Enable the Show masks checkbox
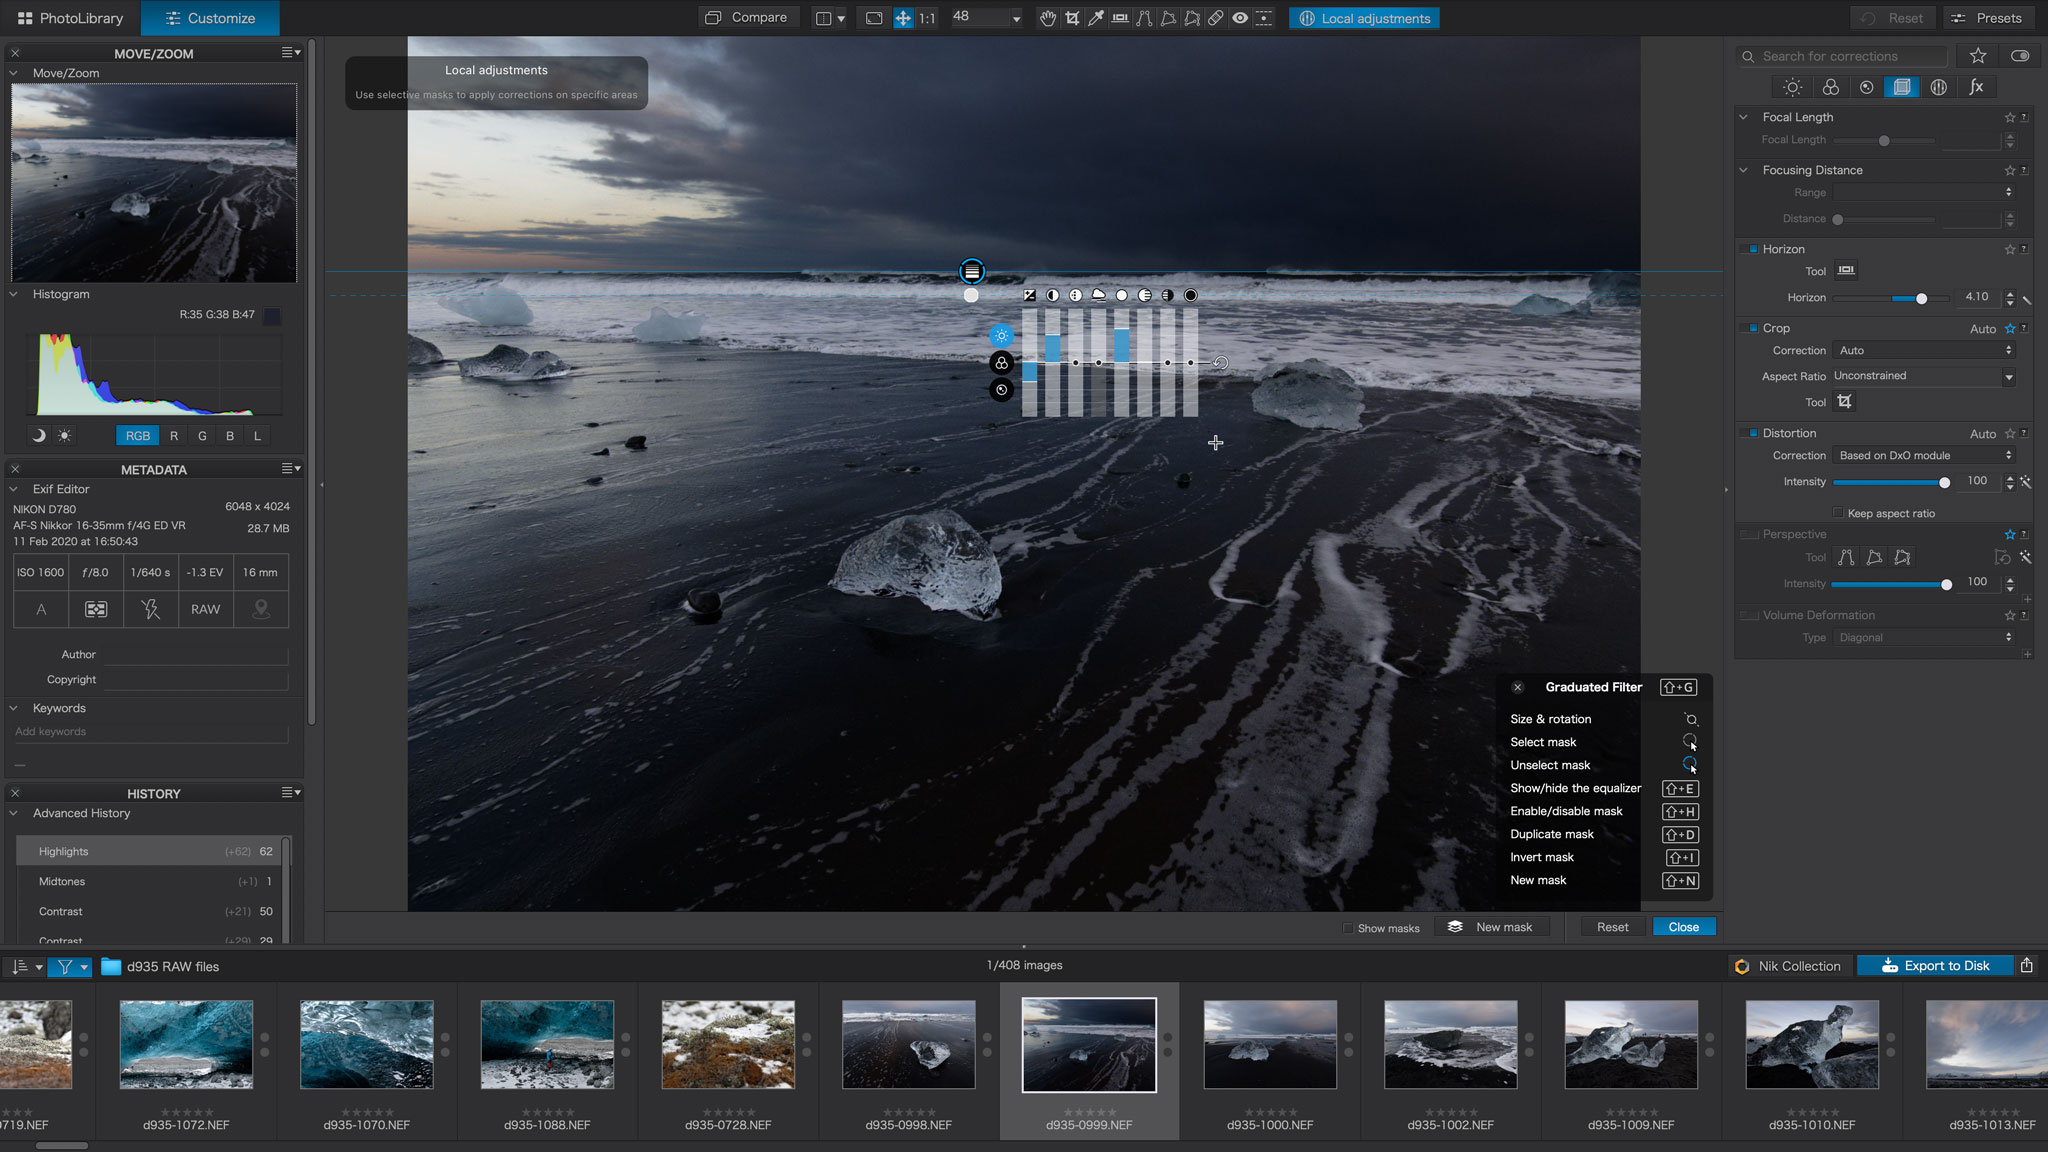Viewport: 2048px width, 1152px height. coord(1348,928)
